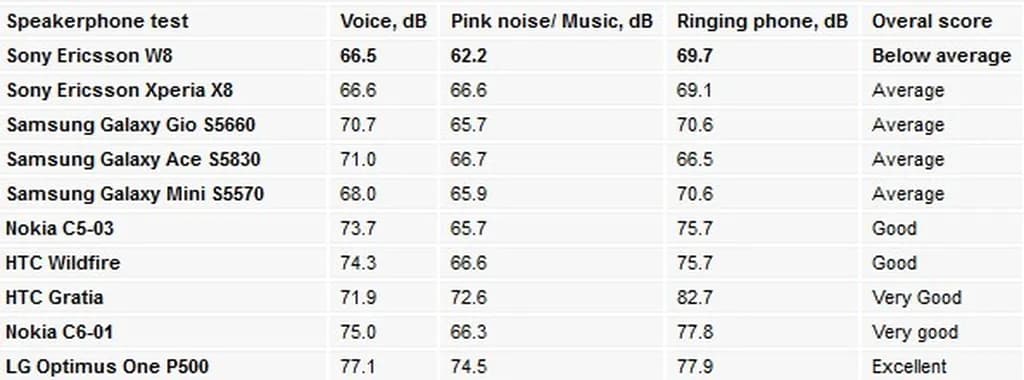Select the Nokia C6-01 row name
Image resolution: width=1024 pixels, height=380 pixels.
[59, 332]
